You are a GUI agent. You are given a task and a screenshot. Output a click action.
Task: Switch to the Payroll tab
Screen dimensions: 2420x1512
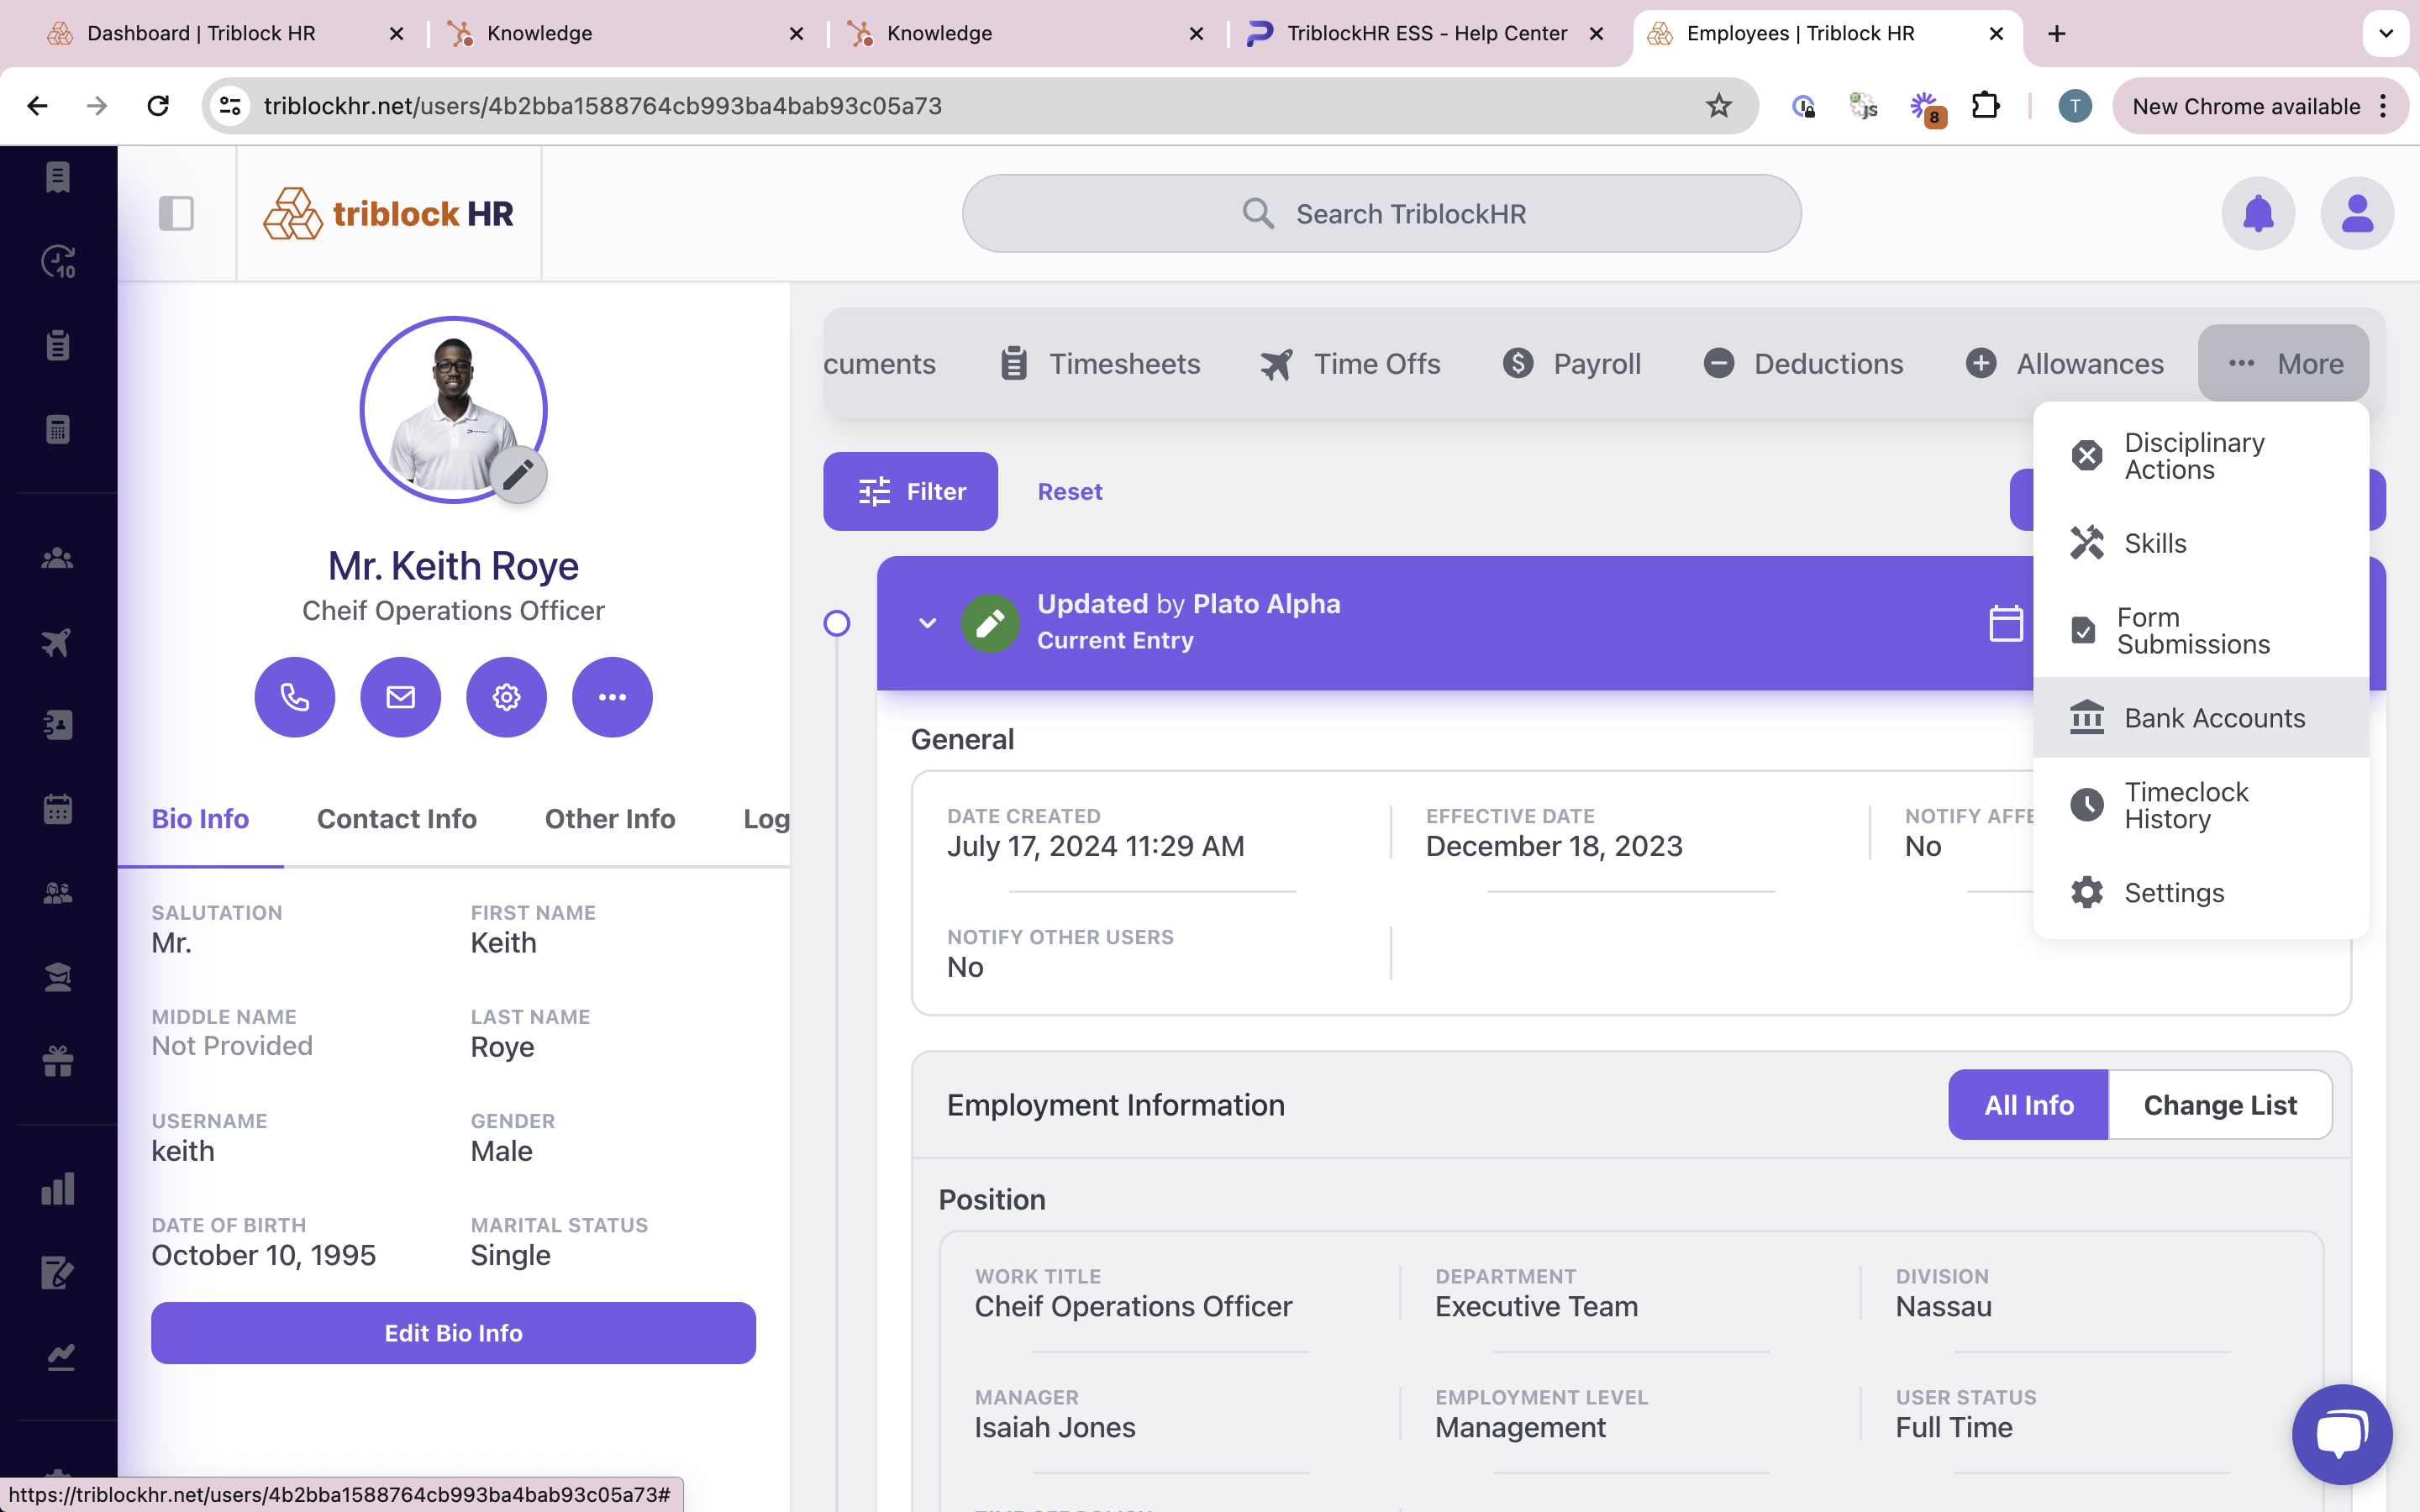(x=1571, y=364)
